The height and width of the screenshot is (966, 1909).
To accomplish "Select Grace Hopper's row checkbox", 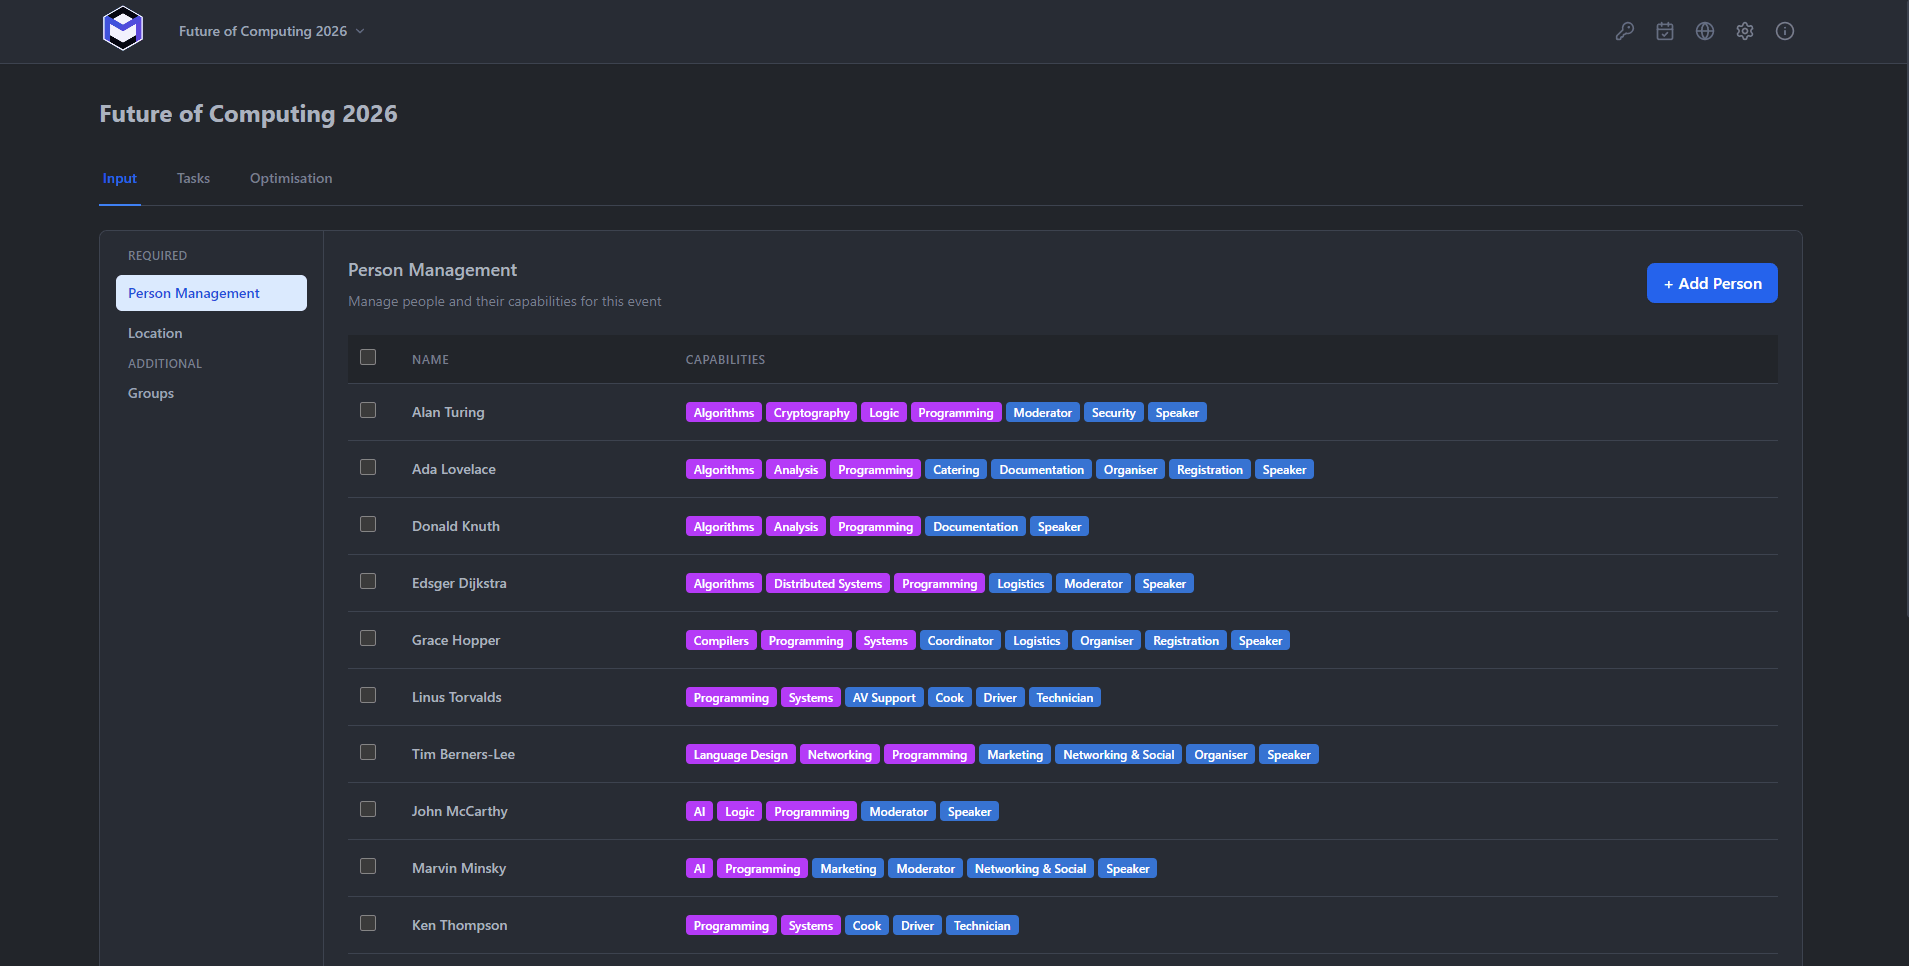I will [368, 638].
